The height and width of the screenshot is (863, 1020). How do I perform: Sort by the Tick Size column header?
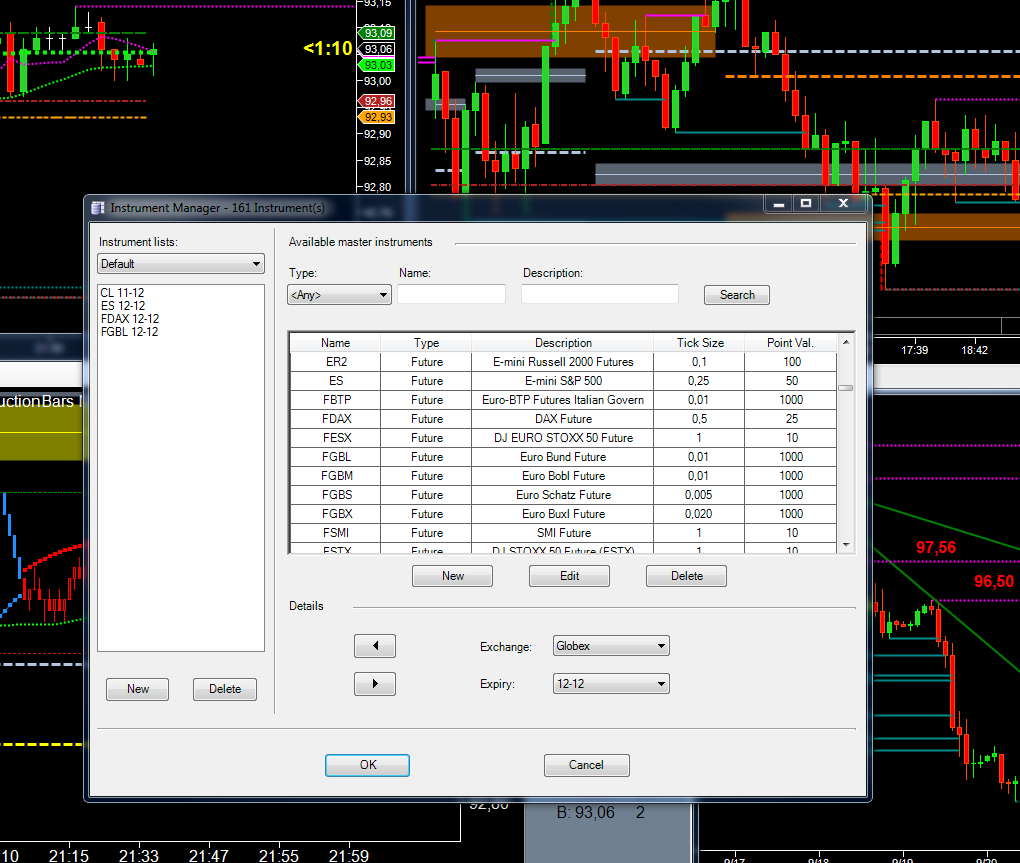coord(699,343)
